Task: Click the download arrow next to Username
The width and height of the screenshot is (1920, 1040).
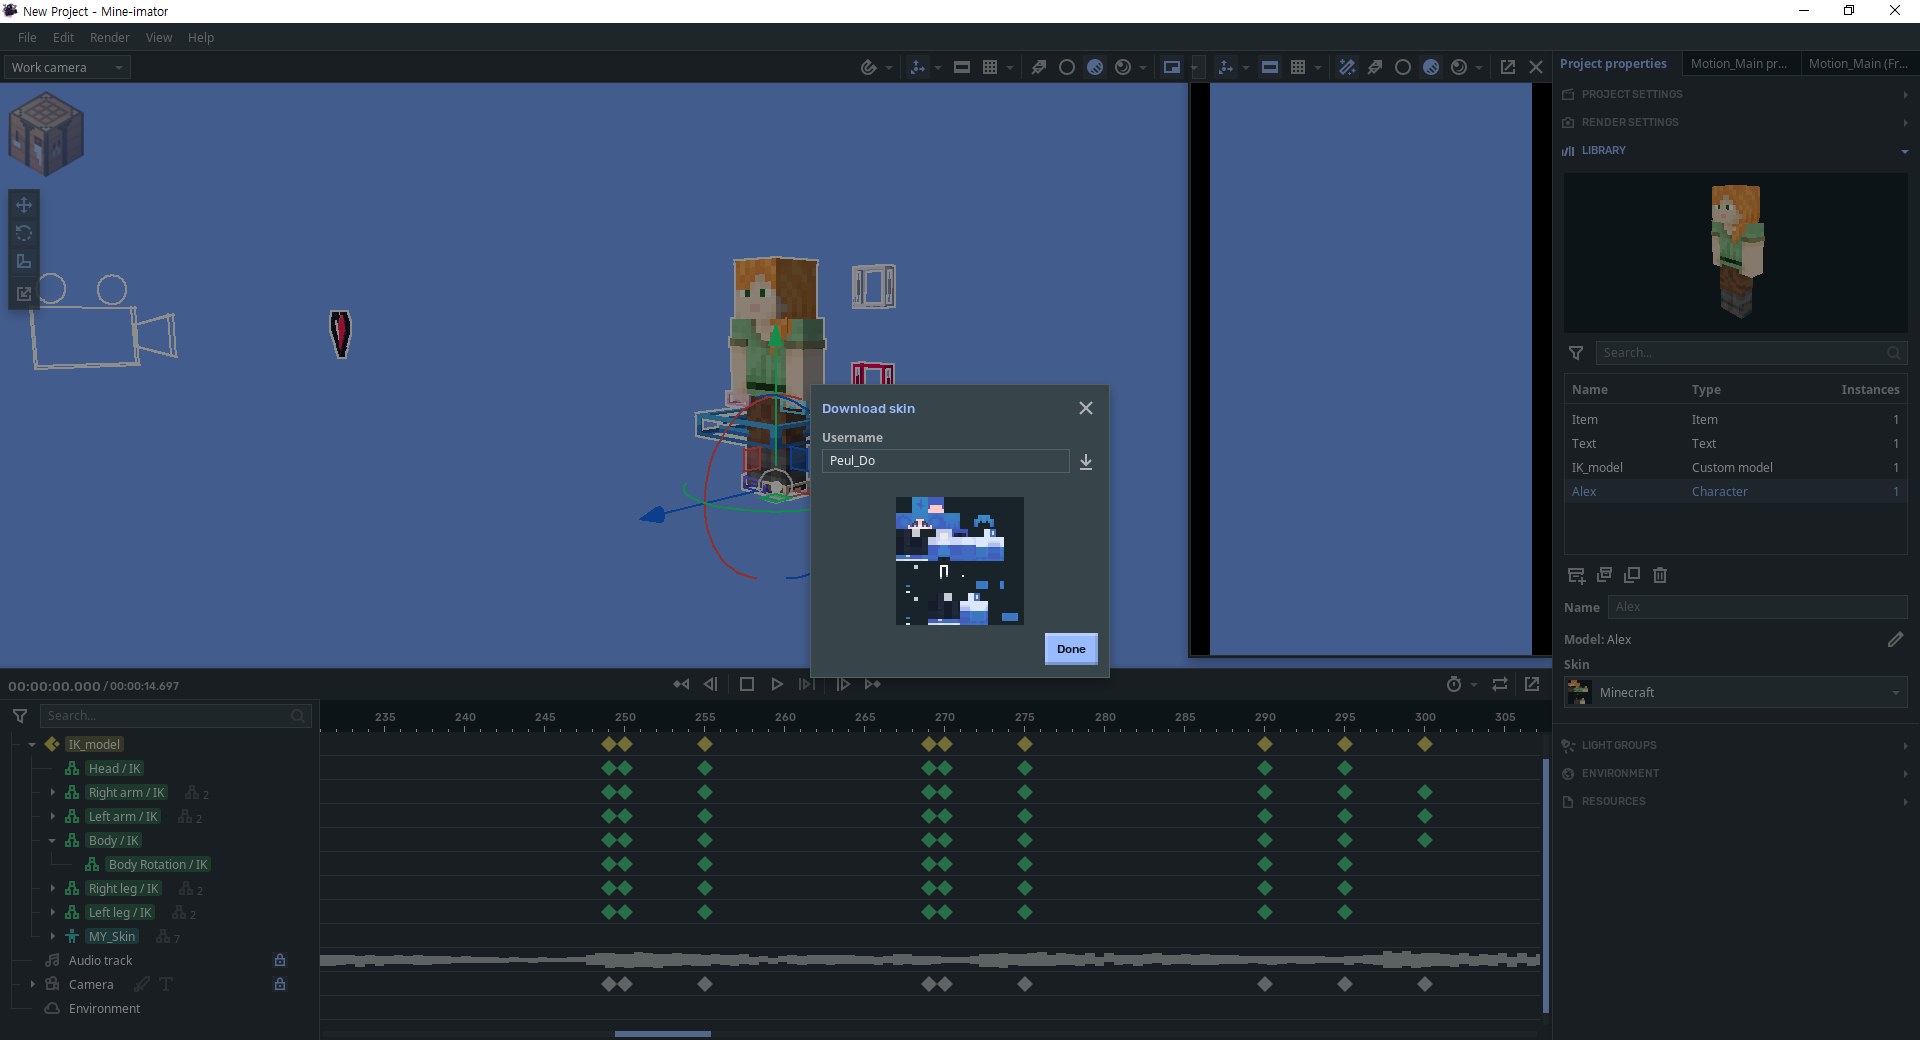Action: click(1086, 461)
